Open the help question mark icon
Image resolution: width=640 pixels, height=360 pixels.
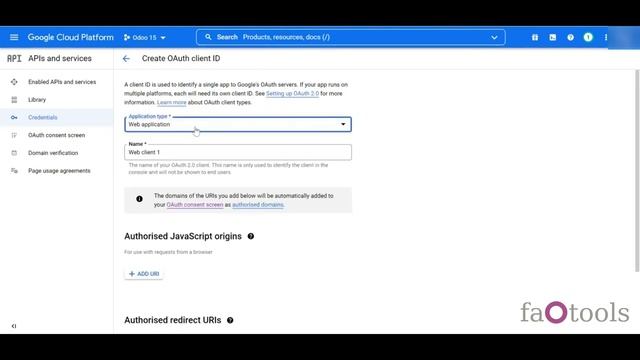click(x=570, y=38)
